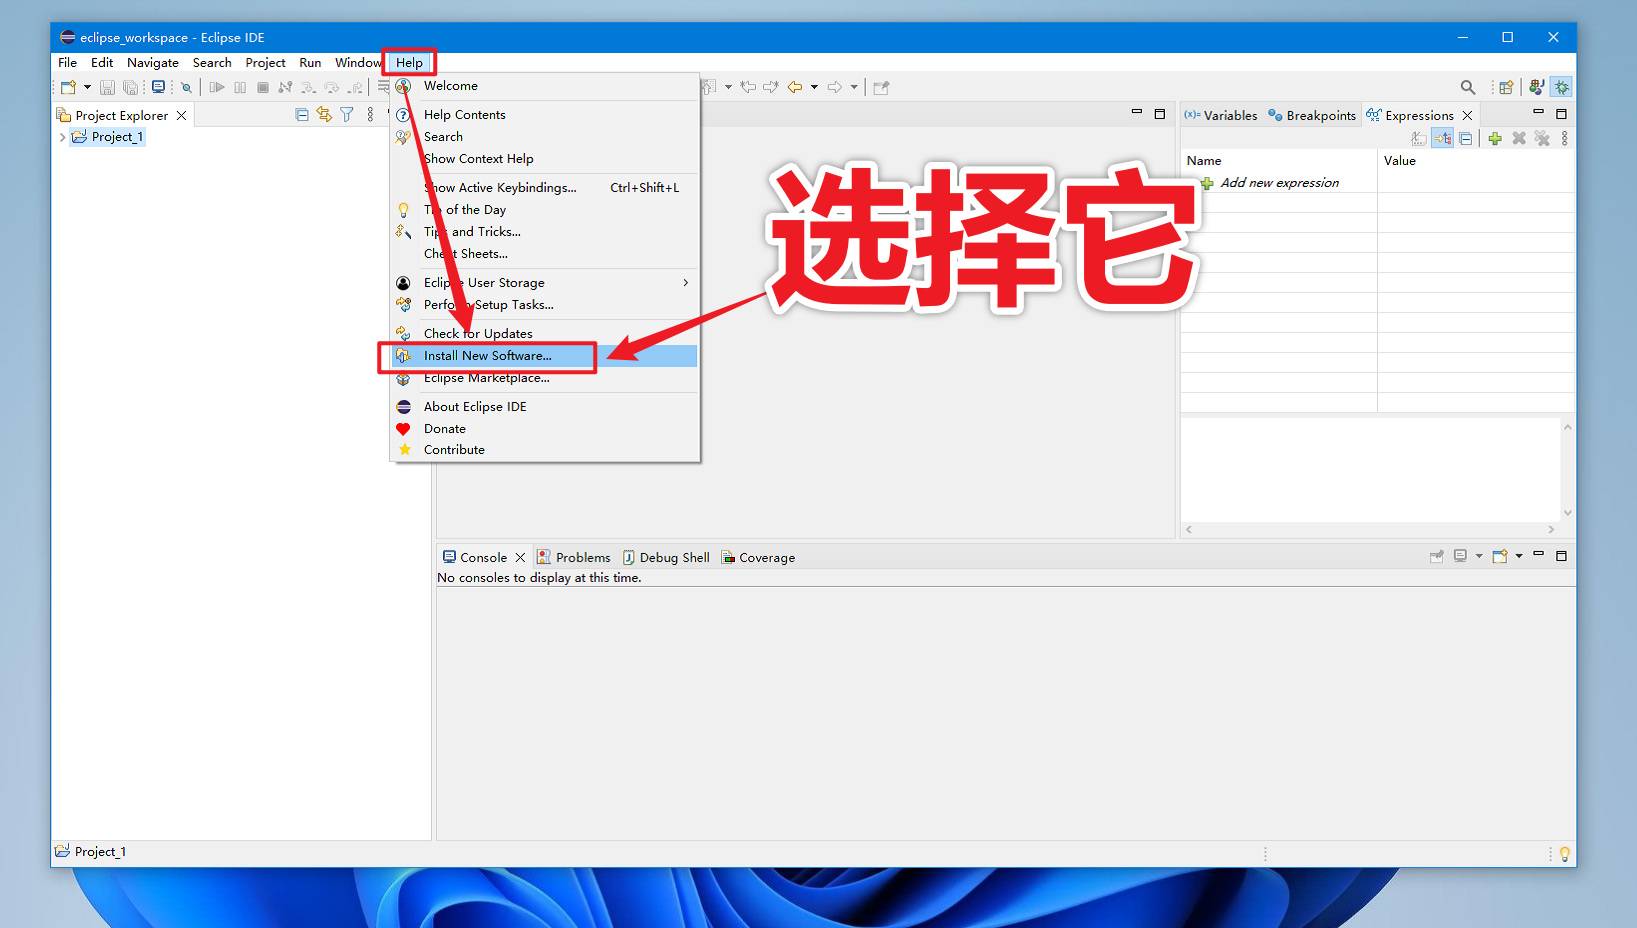Screen dimensions: 1637x928
Task: Open Display Selected Console dropdown arrow
Action: (1479, 556)
